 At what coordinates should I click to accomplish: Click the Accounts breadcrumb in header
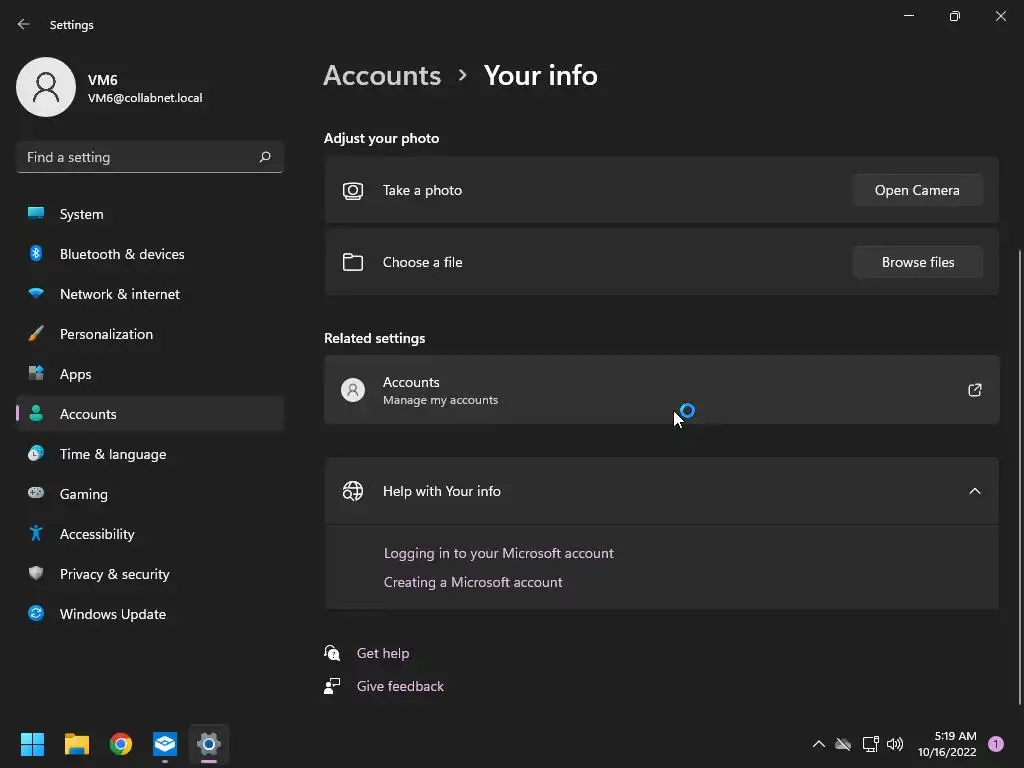[x=382, y=75]
